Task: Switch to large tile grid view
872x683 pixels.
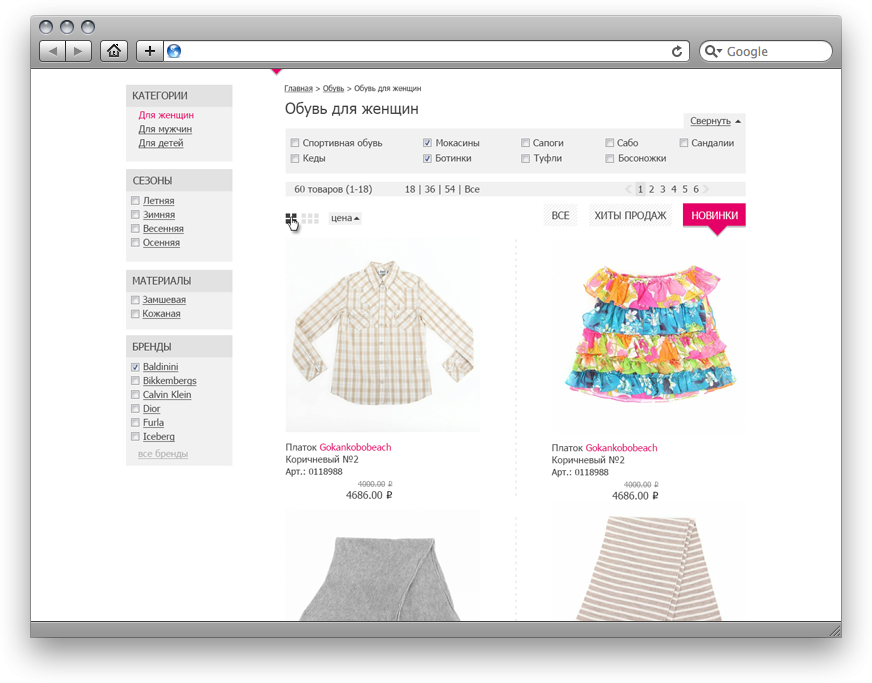Action: click(291, 219)
